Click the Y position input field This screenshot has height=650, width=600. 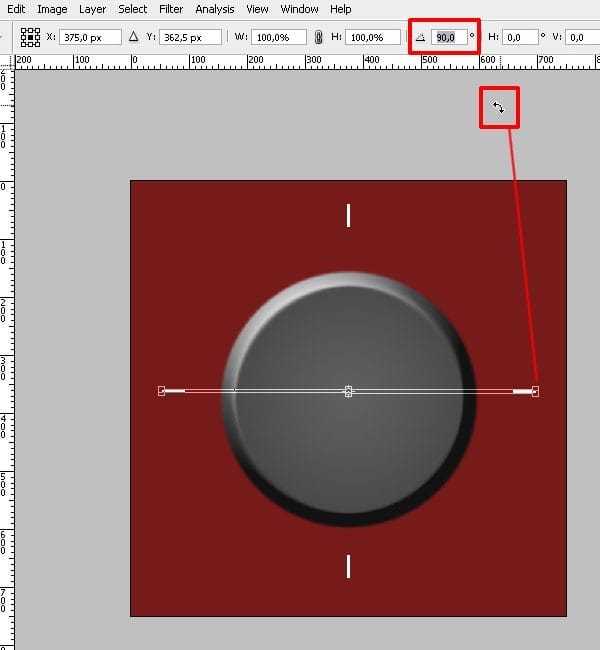tap(190, 37)
